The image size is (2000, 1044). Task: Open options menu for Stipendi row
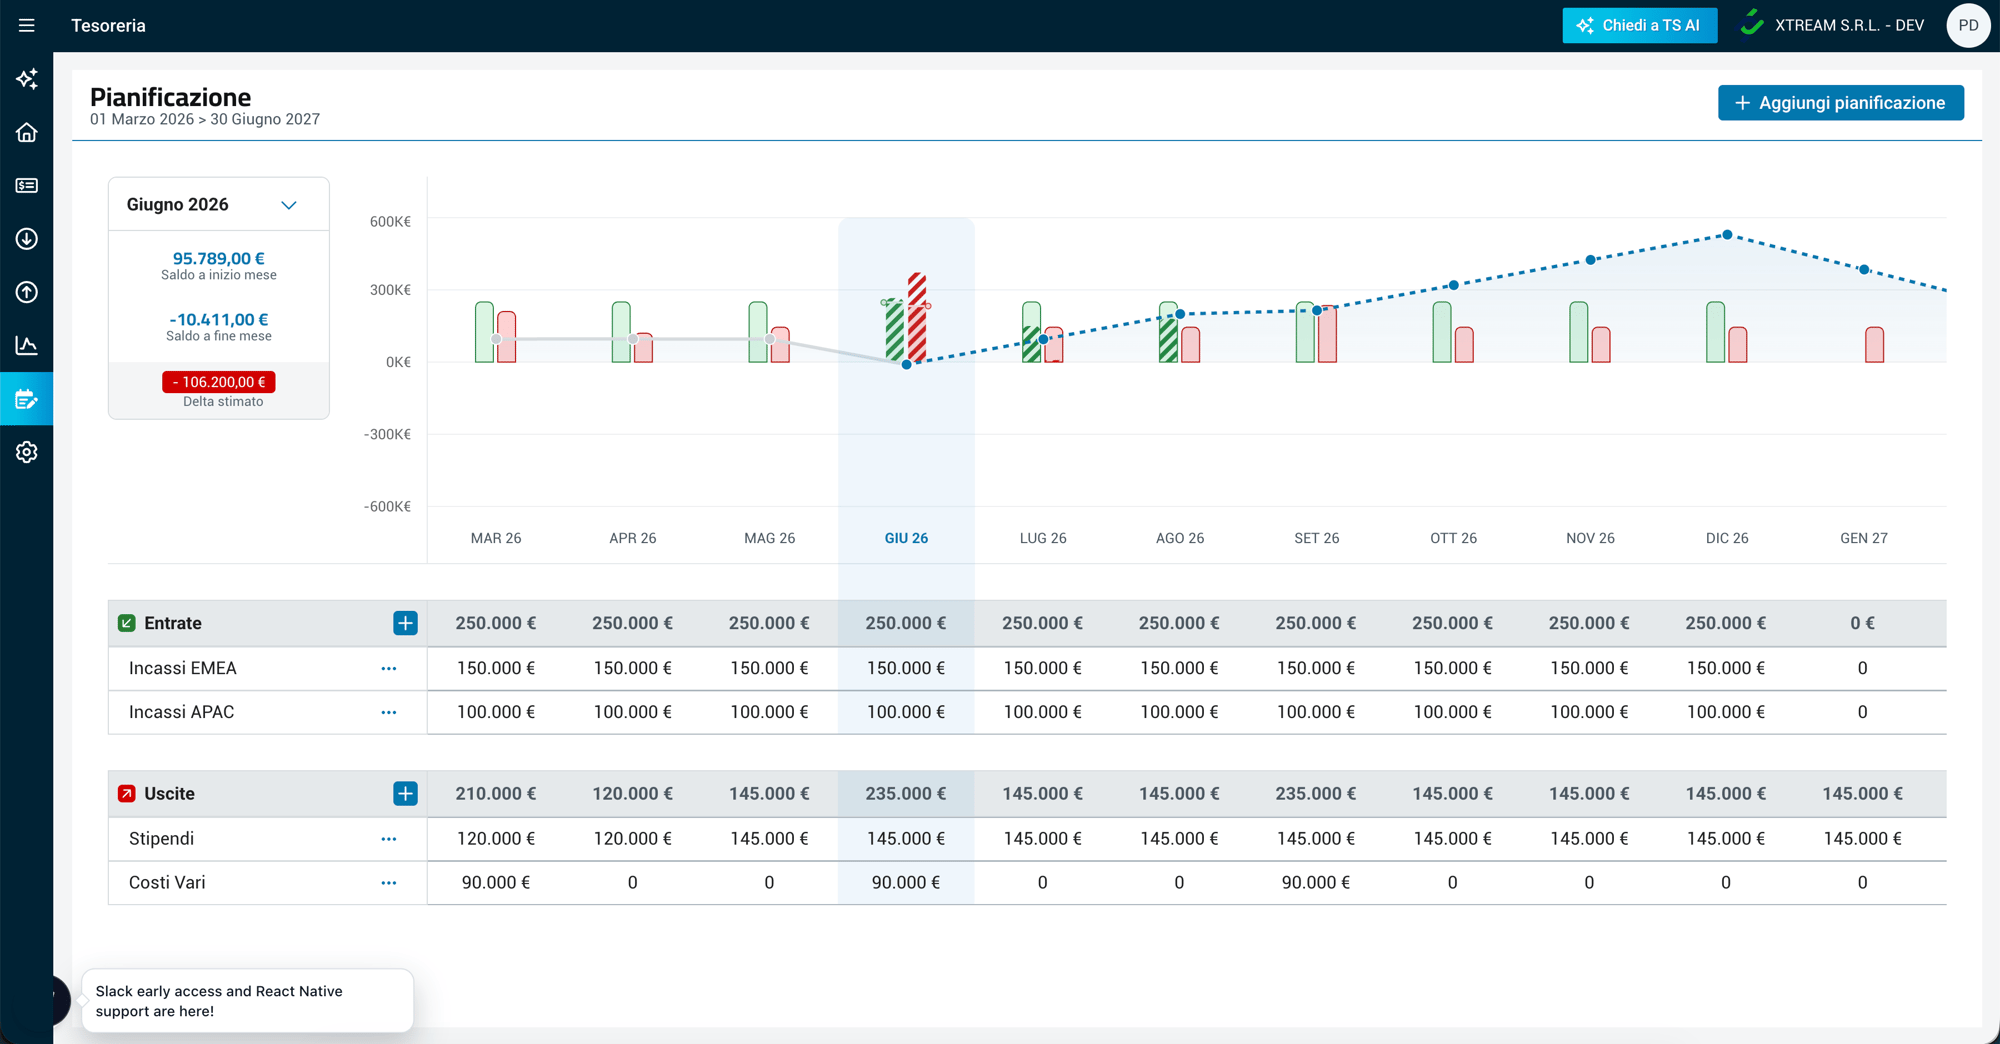pyautogui.click(x=389, y=839)
